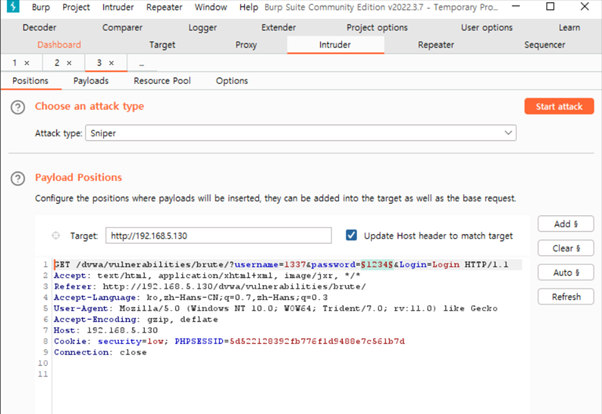The width and height of the screenshot is (602, 414).
Task: Switch to the Sequencer tab
Action: [544, 45]
